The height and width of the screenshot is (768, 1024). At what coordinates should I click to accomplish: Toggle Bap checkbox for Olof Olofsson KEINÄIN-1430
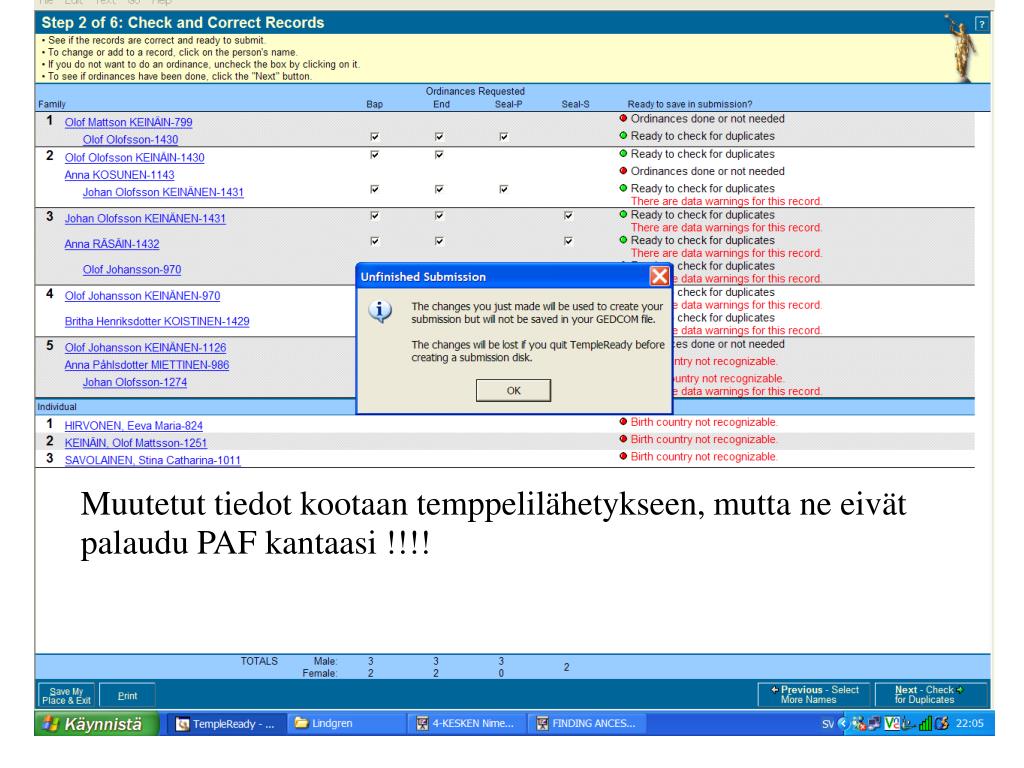374,155
